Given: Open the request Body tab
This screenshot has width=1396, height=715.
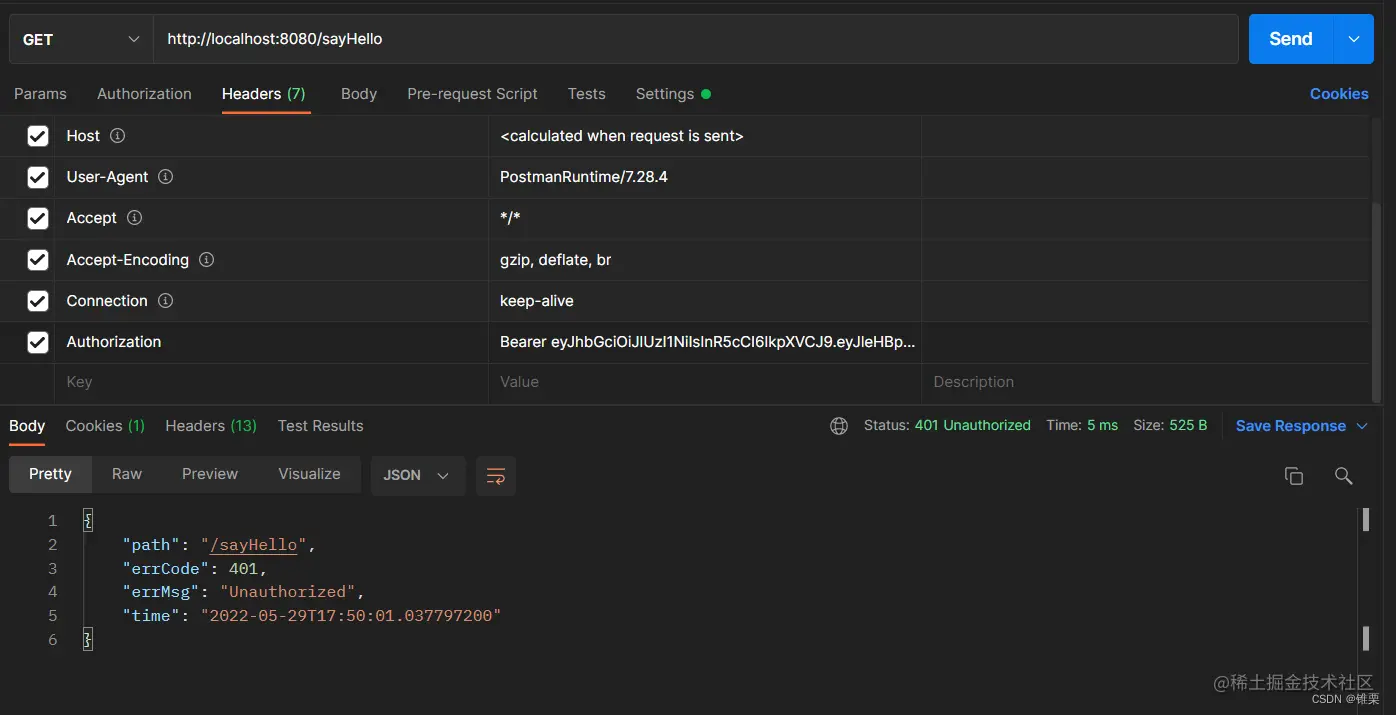Looking at the screenshot, I should [x=359, y=93].
